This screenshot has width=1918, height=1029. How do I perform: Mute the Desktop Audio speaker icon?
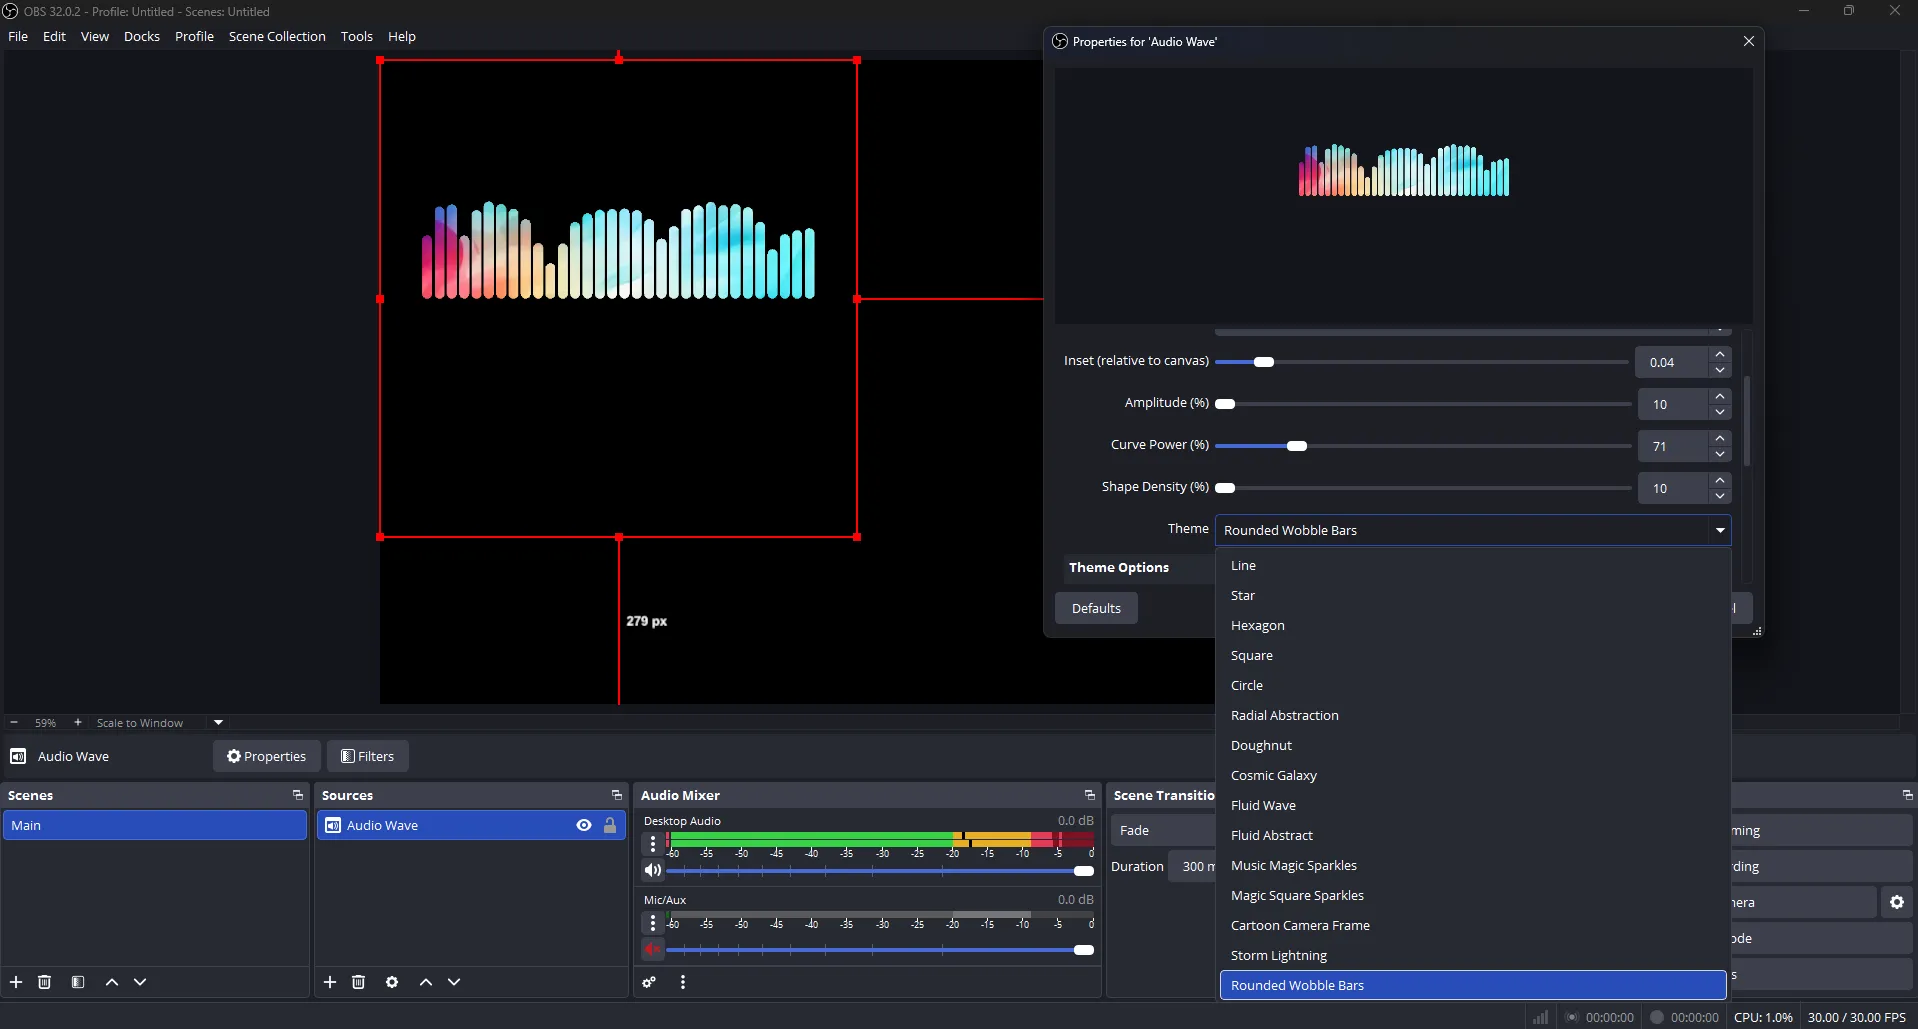point(652,869)
